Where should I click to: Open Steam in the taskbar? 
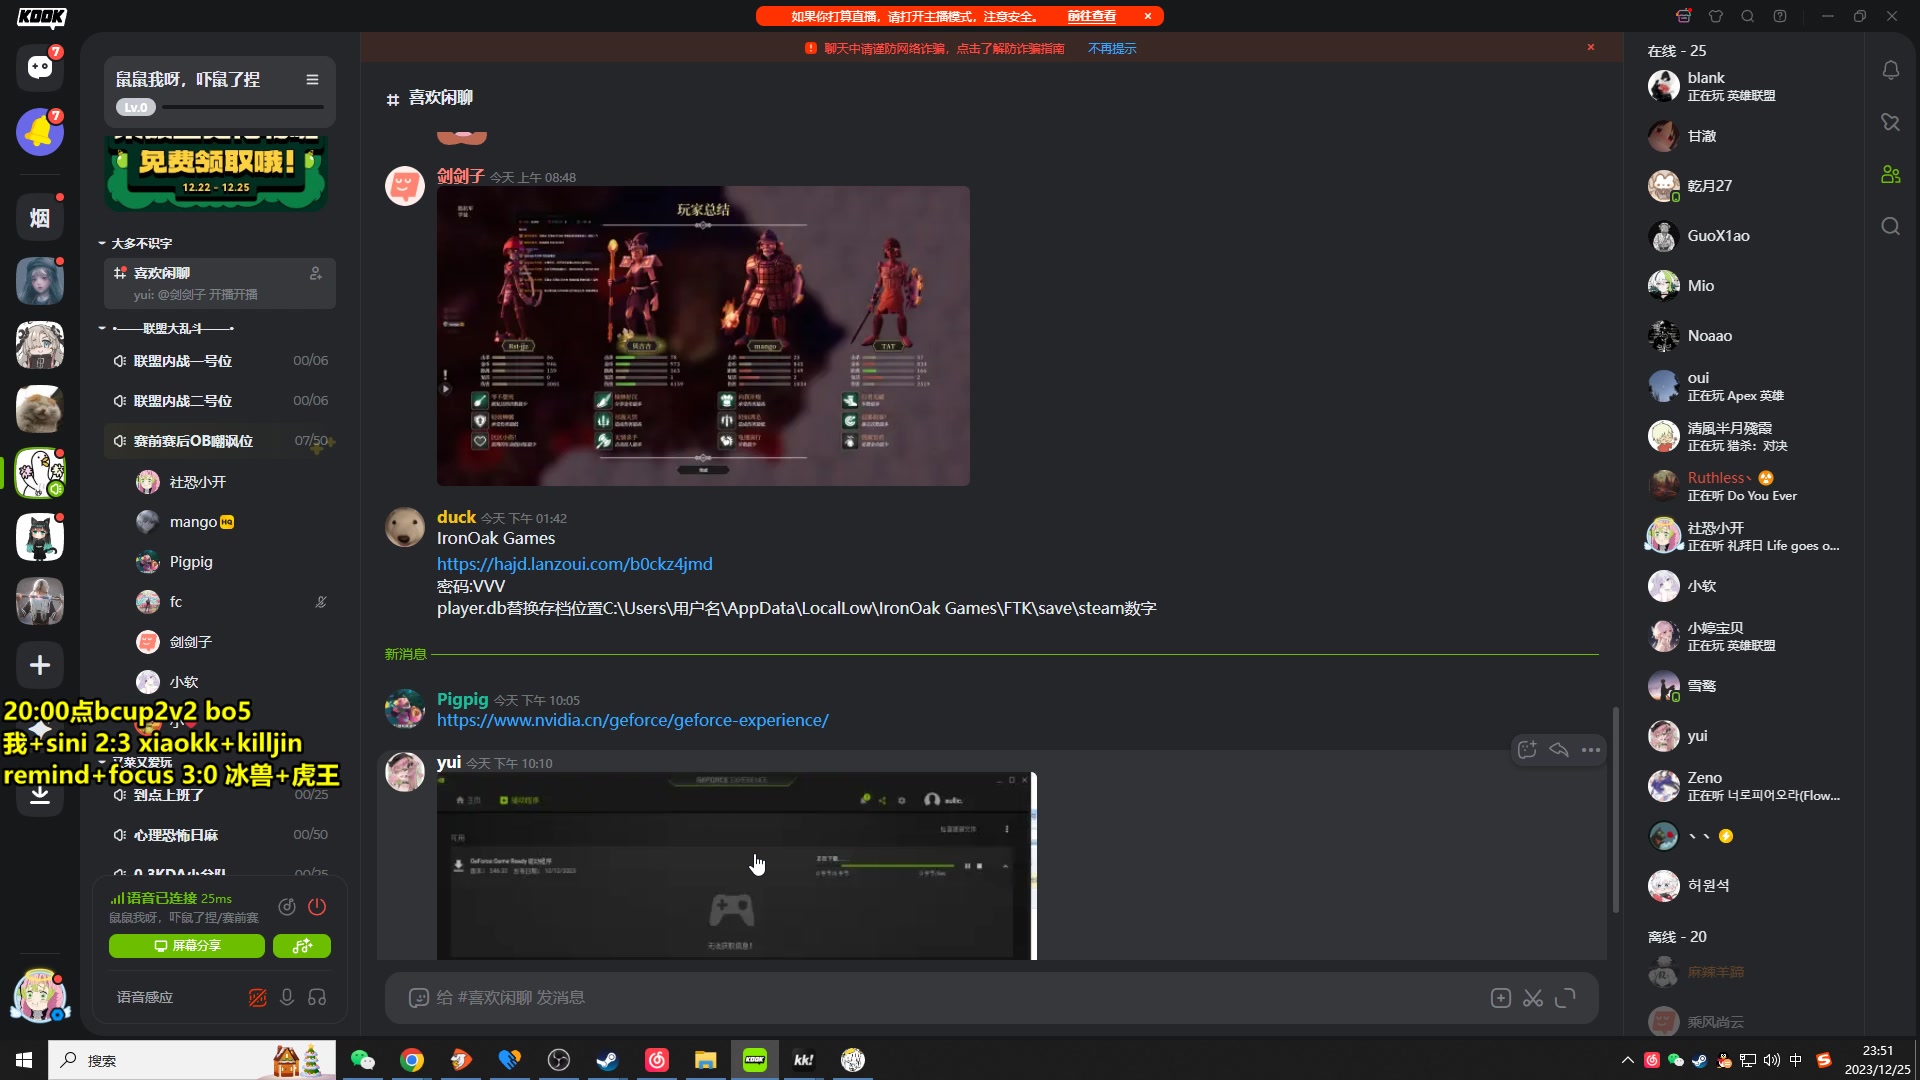607,1060
